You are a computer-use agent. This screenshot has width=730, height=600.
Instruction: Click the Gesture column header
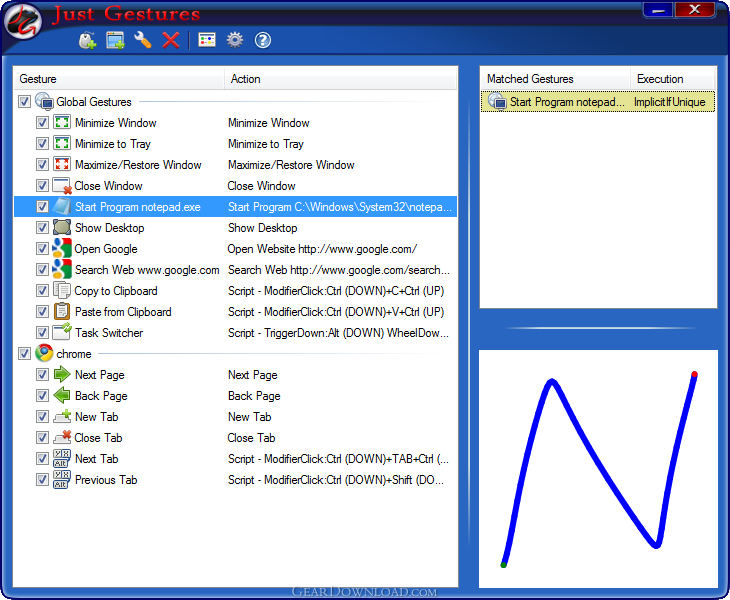click(x=119, y=79)
